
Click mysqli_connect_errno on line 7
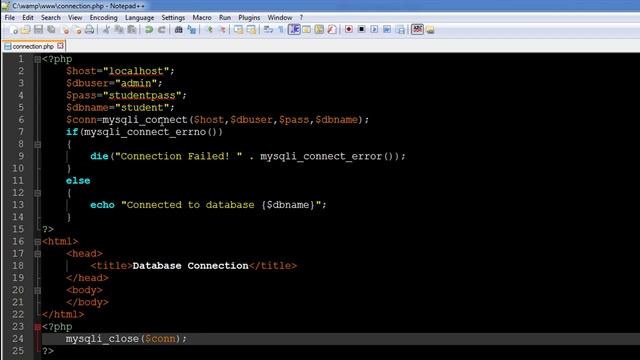pyautogui.click(x=144, y=132)
